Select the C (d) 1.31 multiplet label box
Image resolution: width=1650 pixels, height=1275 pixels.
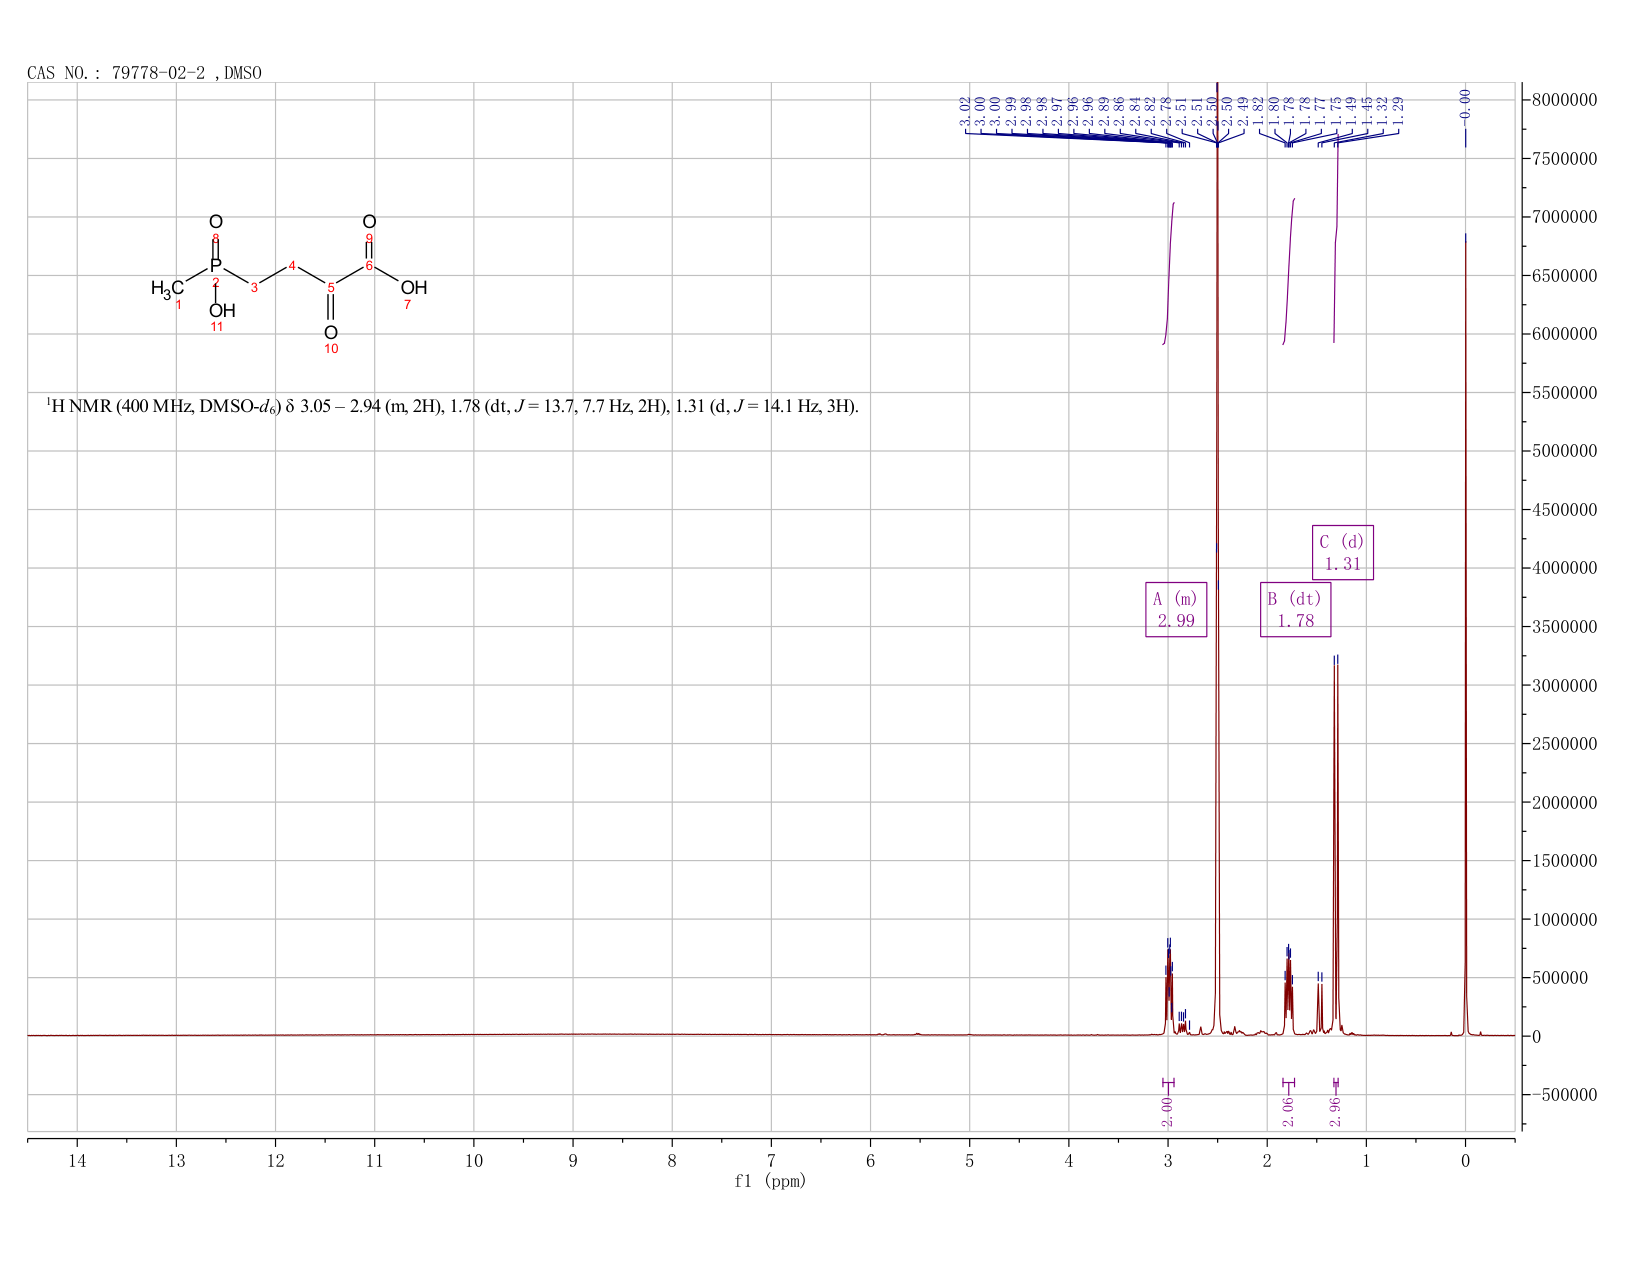[x=1343, y=552]
